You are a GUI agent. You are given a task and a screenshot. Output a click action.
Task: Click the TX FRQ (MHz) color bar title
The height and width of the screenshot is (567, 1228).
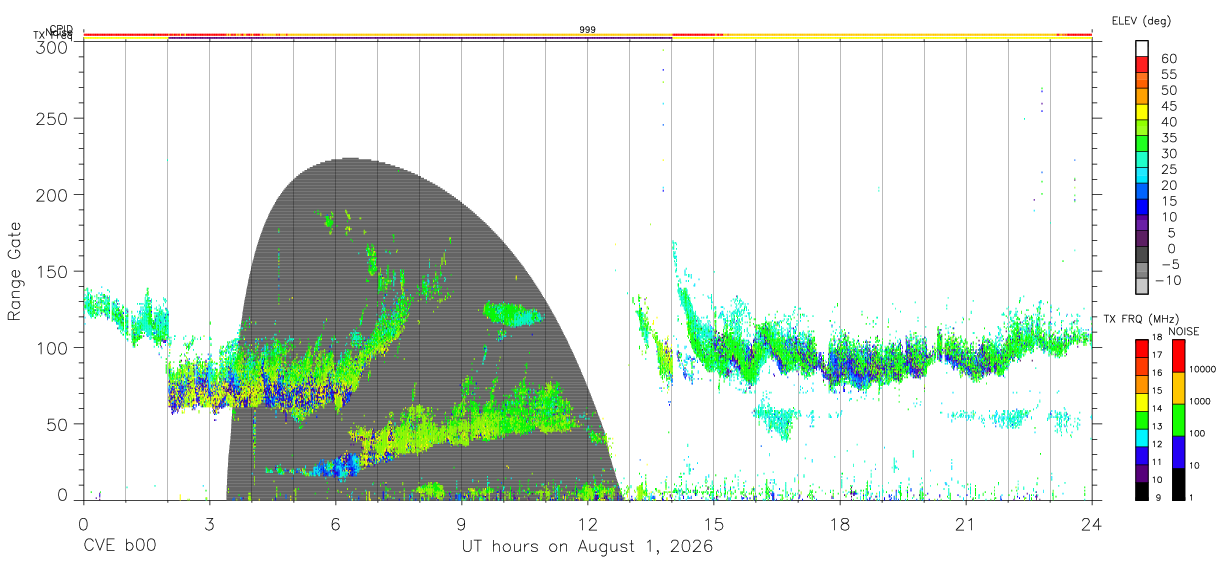pyautogui.click(x=1139, y=319)
